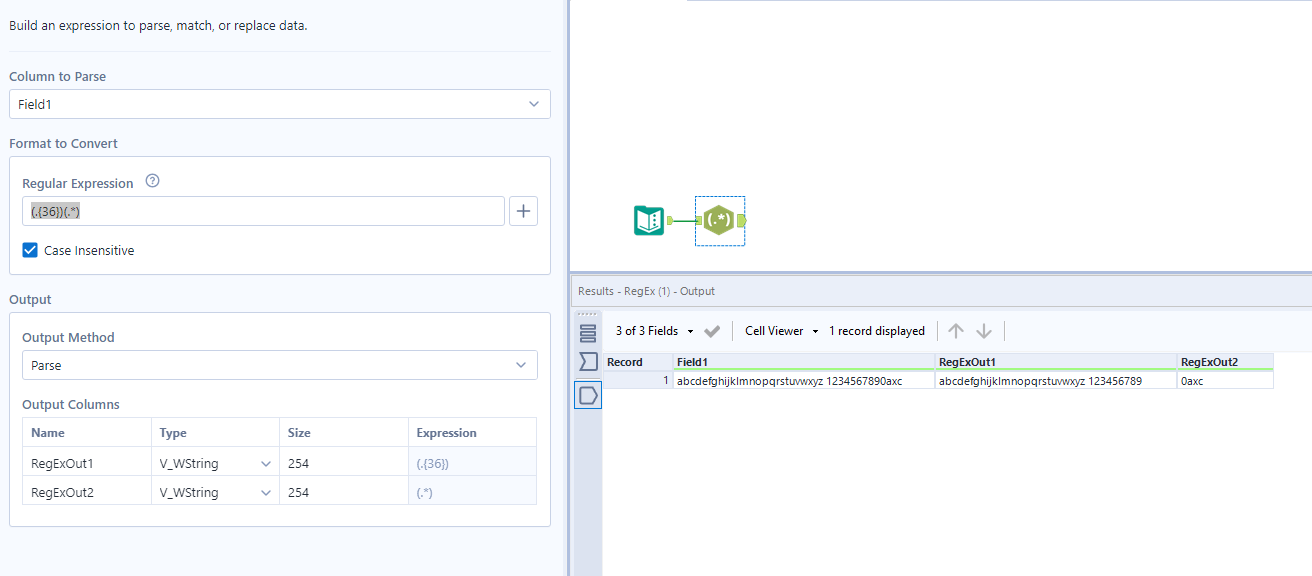Select the Text Input tool on the canvas
This screenshot has width=1312, height=576.
650,220
